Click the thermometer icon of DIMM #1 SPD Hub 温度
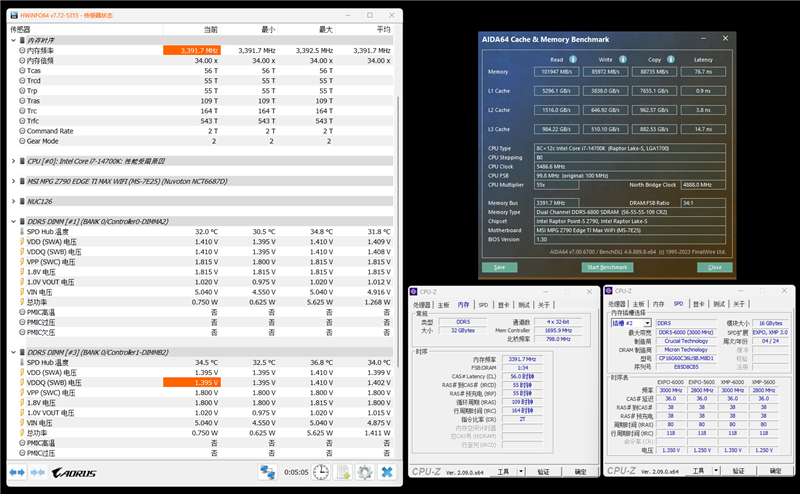Viewport: 800px width, 494px height. click(x=22, y=232)
